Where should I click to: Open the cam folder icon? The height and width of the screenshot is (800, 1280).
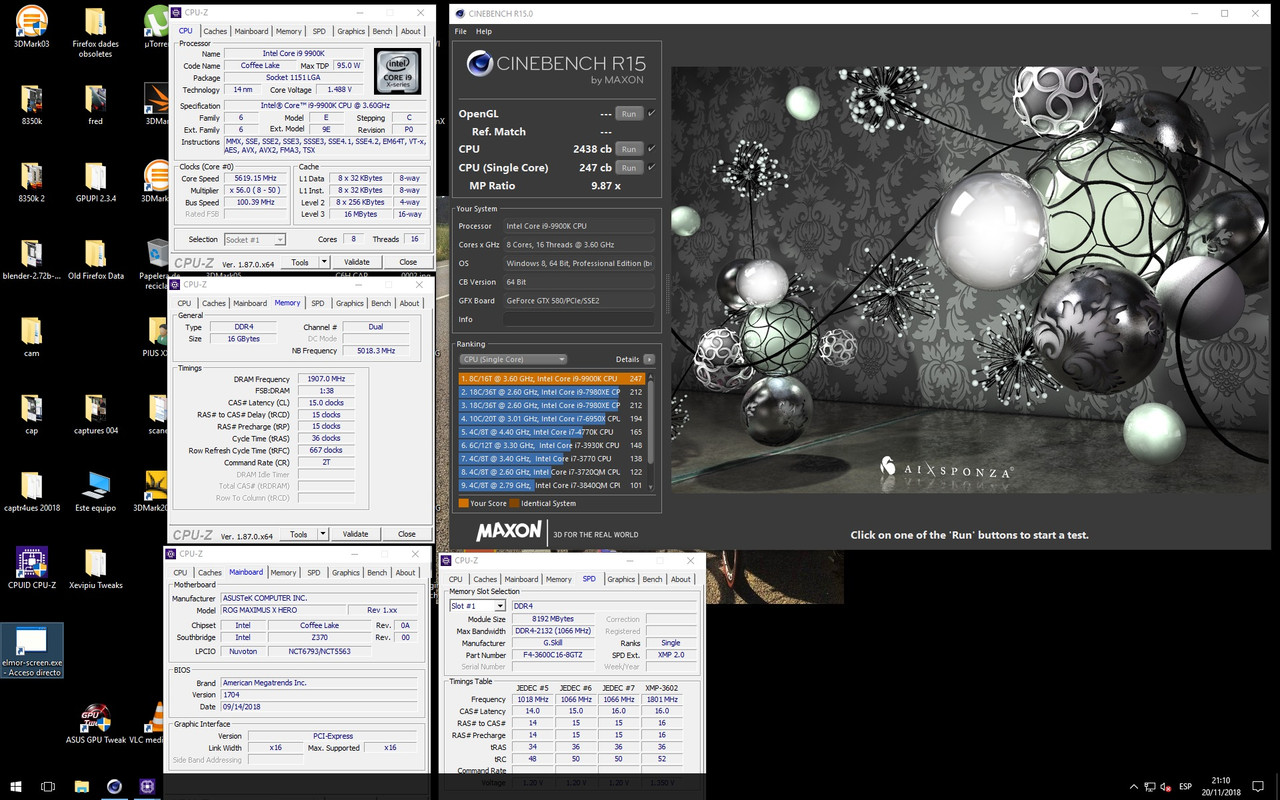tap(31, 337)
